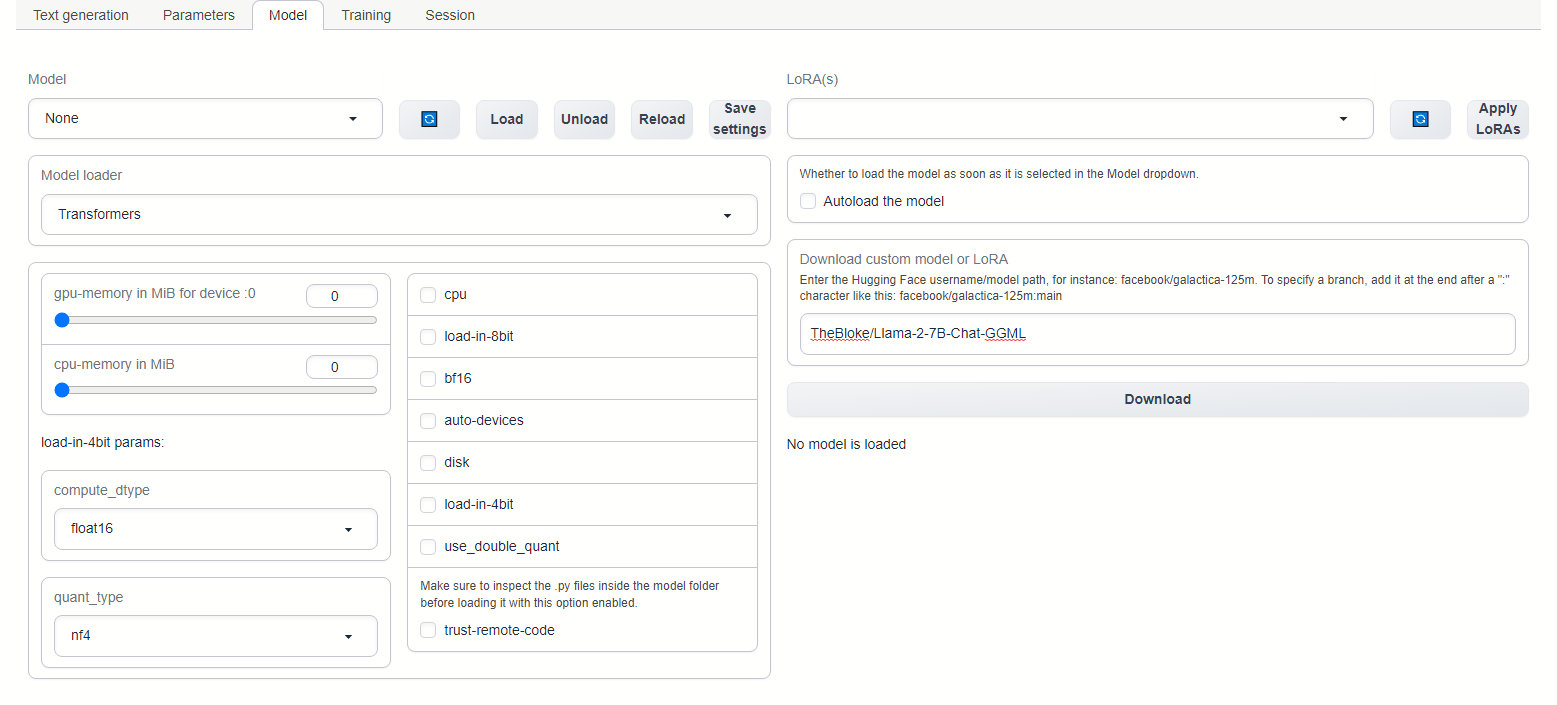Check Autoload the model
This screenshot has width=1557, height=705.
tap(807, 200)
